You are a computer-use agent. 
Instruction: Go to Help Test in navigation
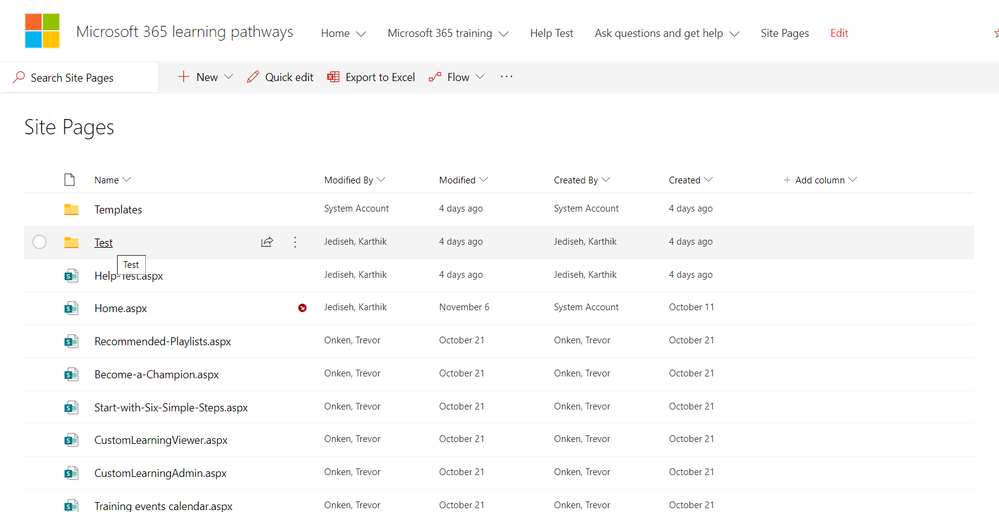[x=552, y=33]
